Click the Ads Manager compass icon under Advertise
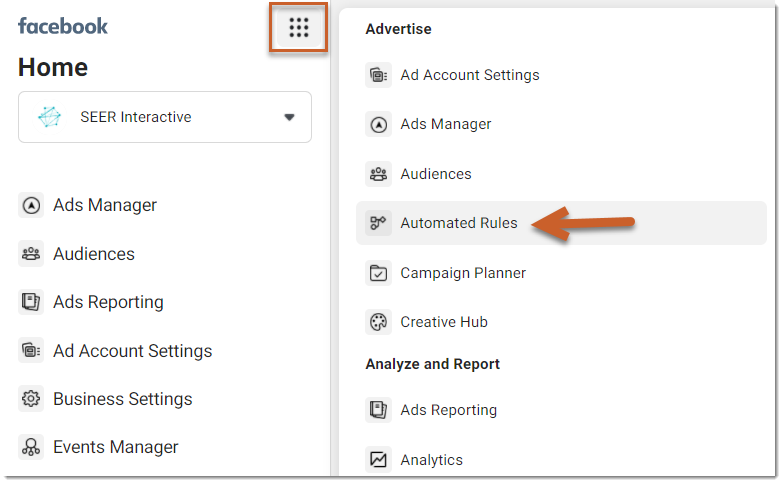 coord(378,124)
